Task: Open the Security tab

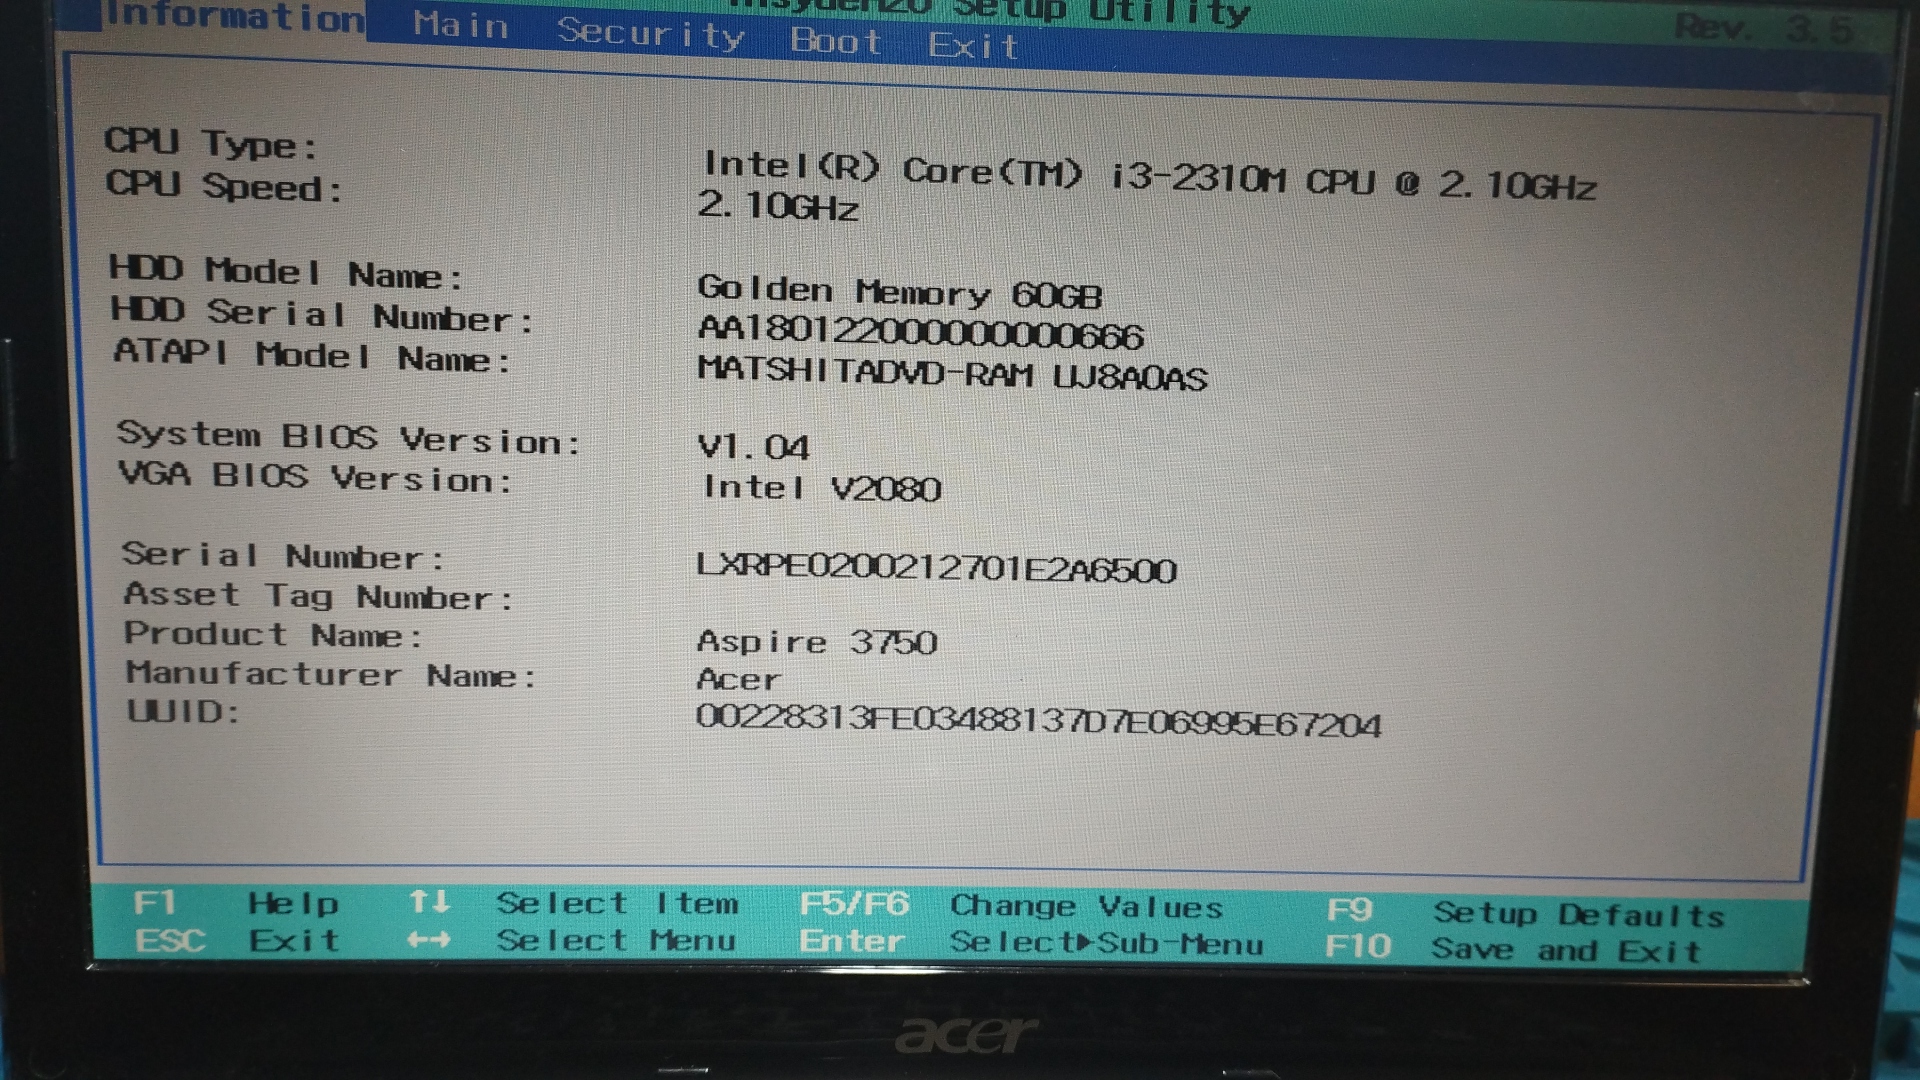Action: tap(651, 33)
